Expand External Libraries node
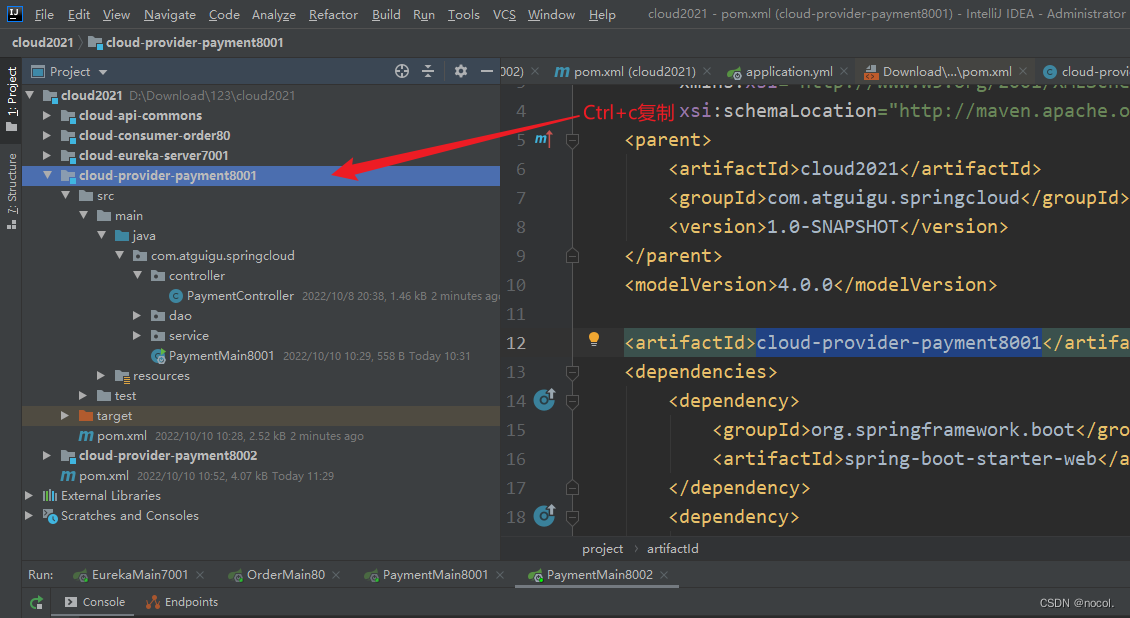This screenshot has width=1130, height=618. coord(29,496)
